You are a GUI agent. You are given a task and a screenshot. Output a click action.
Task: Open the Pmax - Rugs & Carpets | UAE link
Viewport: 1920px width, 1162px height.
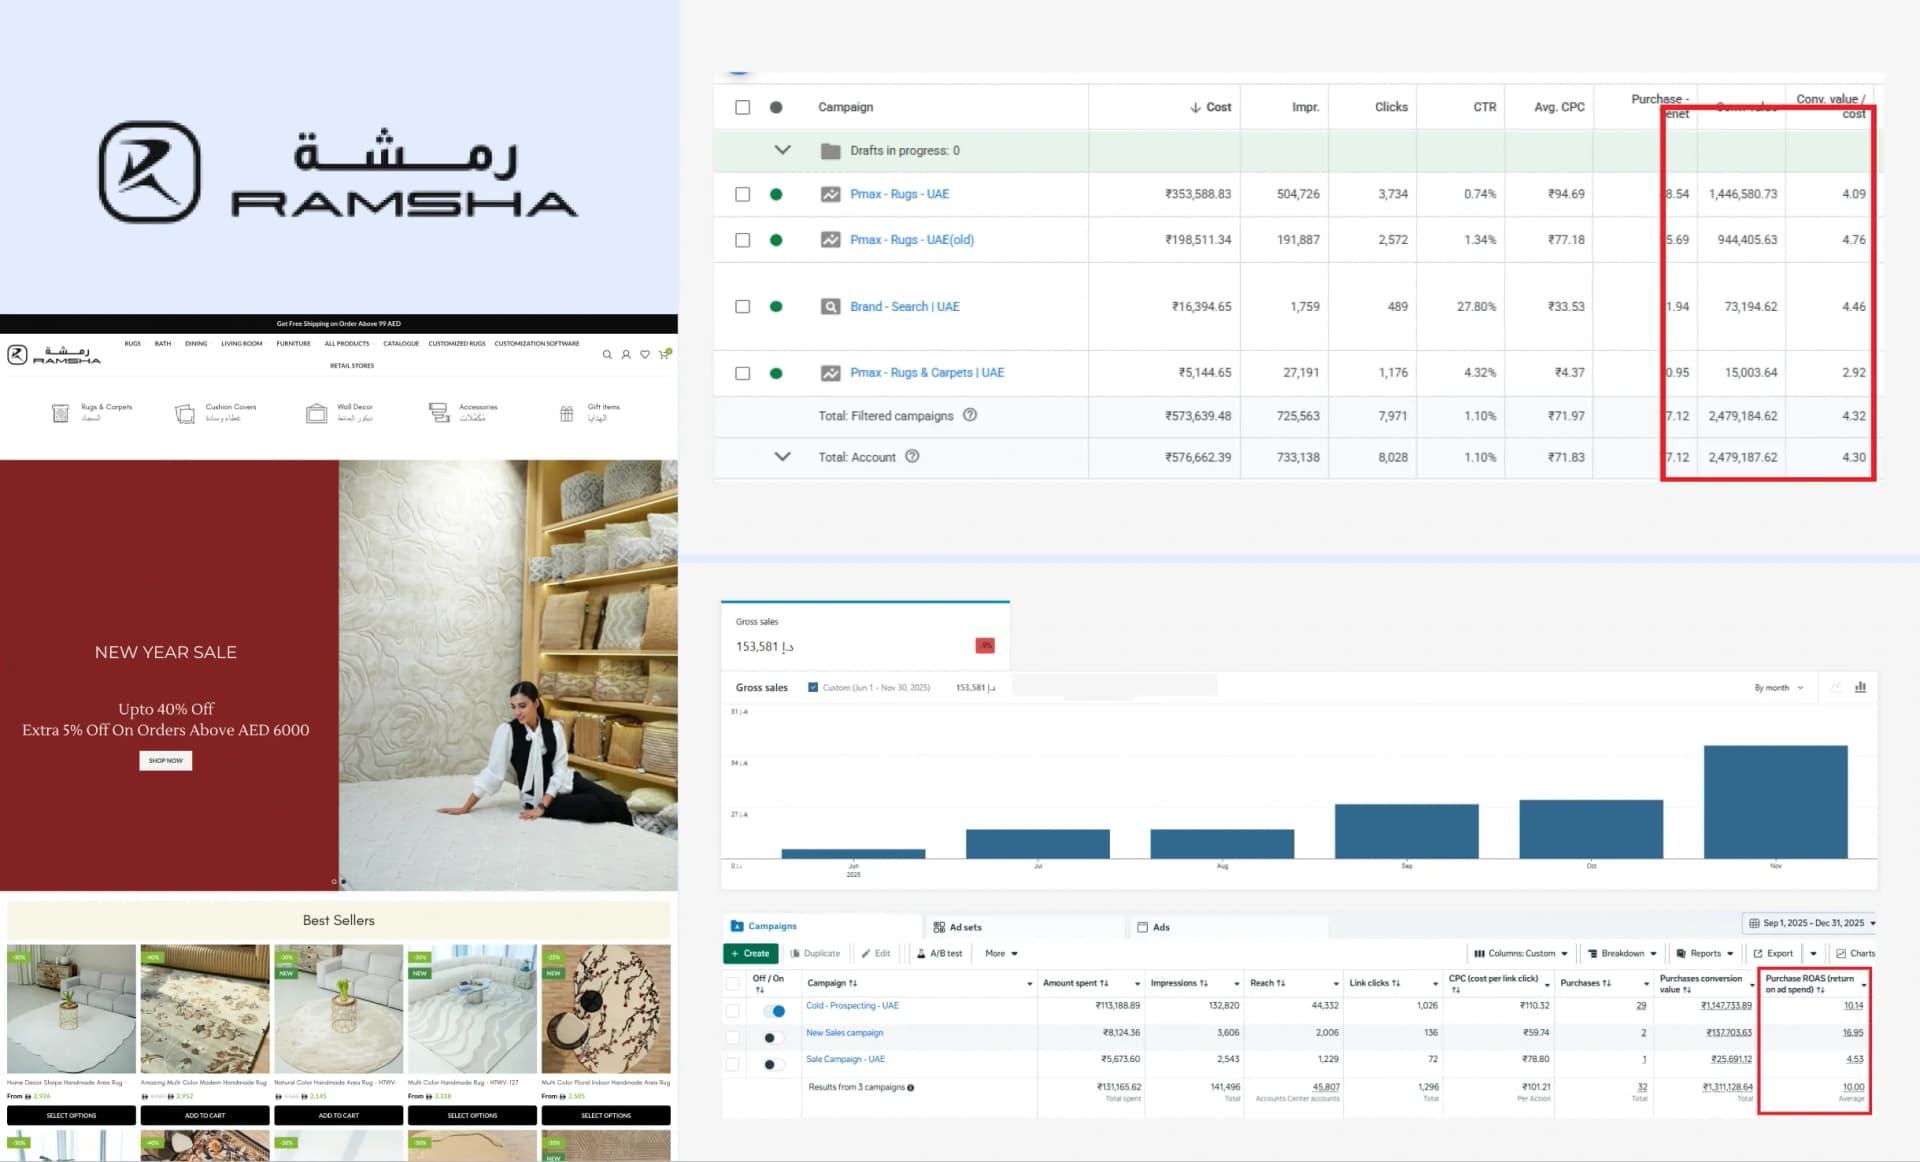click(927, 372)
